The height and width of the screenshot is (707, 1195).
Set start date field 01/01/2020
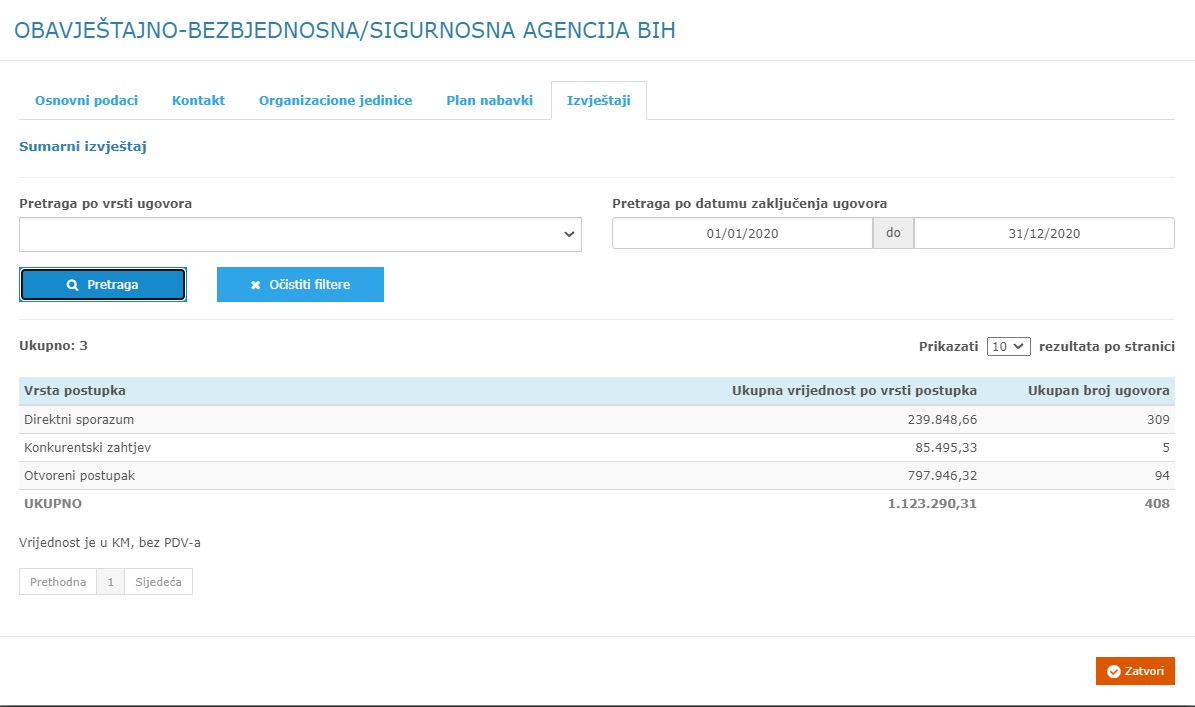click(x=742, y=233)
